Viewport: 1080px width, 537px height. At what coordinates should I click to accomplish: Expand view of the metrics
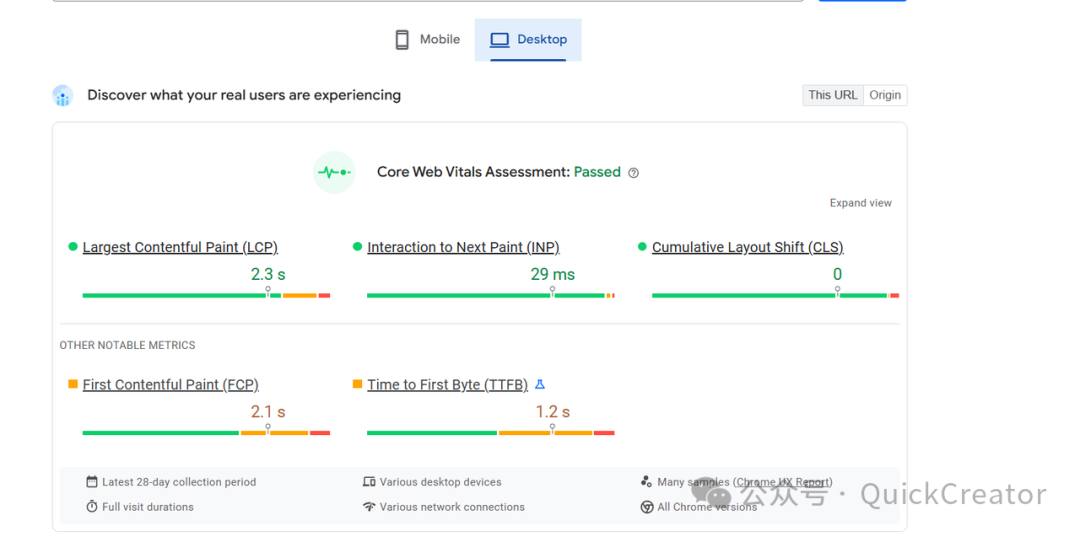[860, 203]
